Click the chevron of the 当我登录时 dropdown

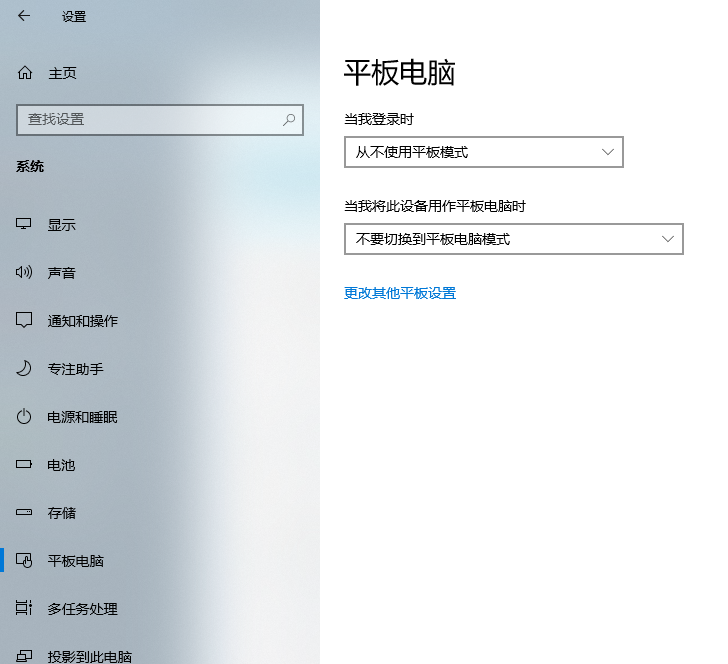608,152
